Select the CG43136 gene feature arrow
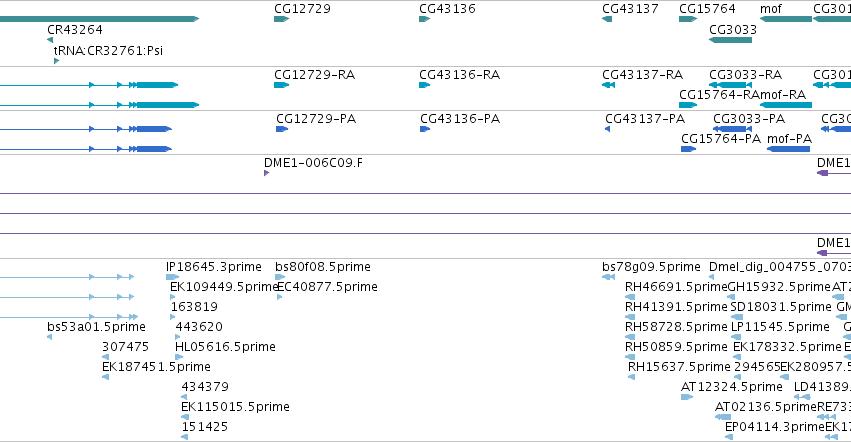This screenshot has height=442, width=851. (424, 19)
